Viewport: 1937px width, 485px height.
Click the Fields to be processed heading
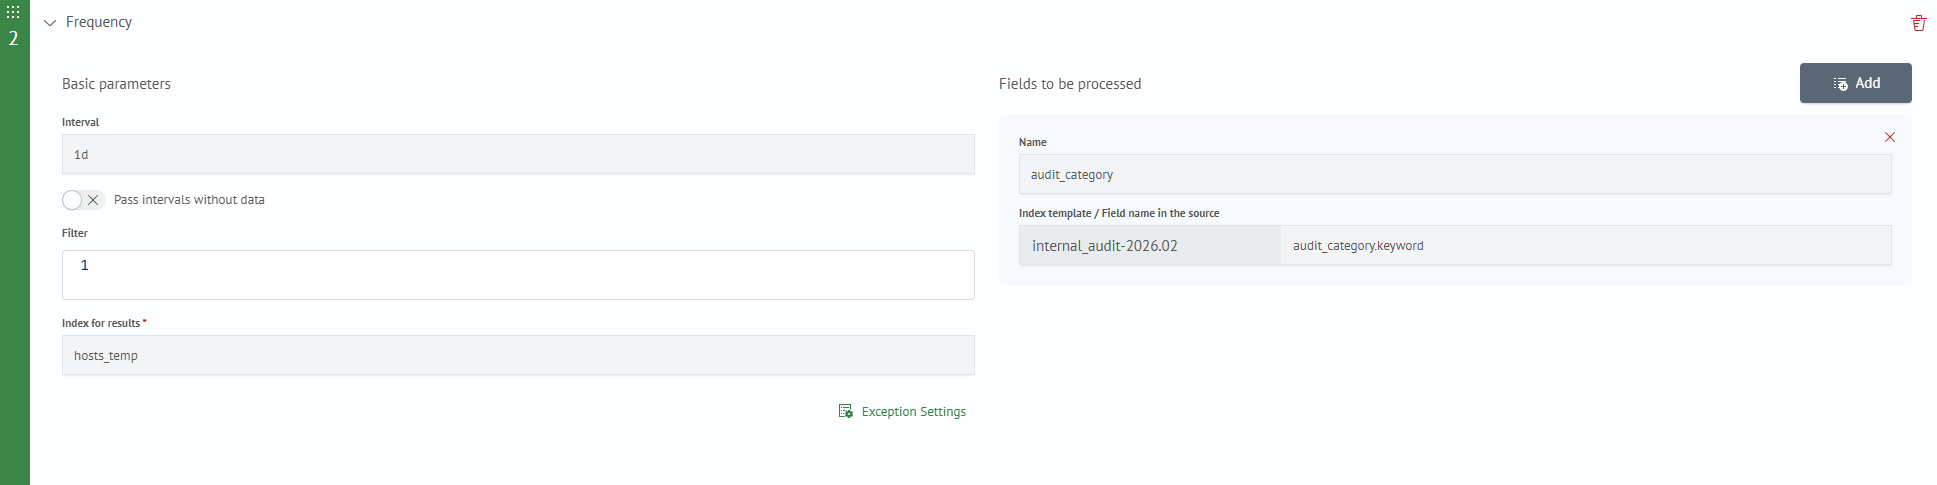pos(1069,84)
